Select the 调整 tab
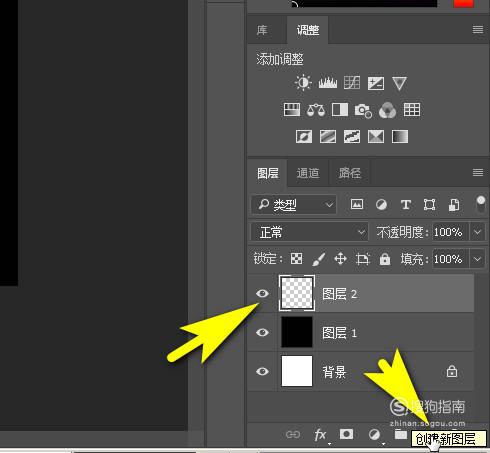The width and height of the screenshot is (490, 453). (x=308, y=30)
